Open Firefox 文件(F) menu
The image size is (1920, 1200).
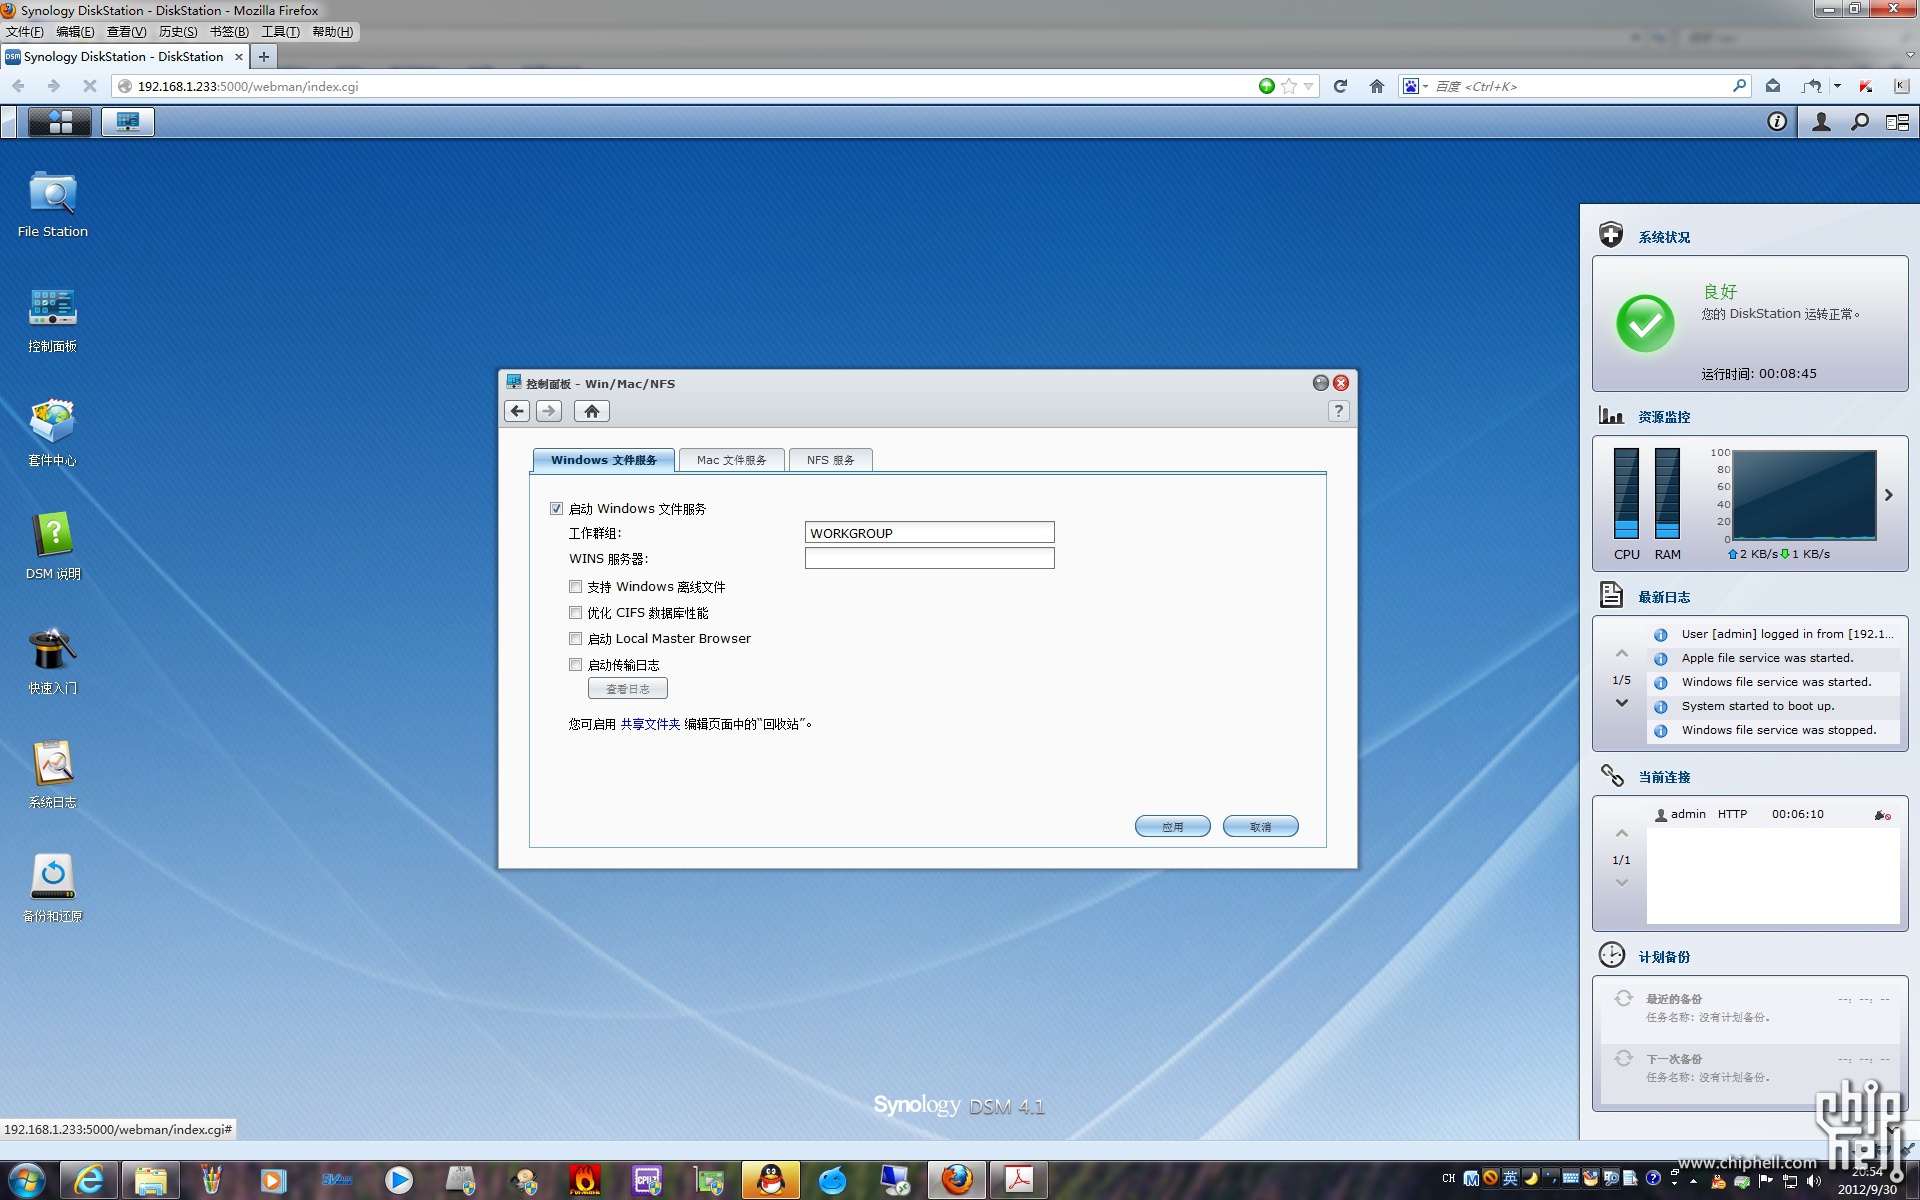[25, 32]
